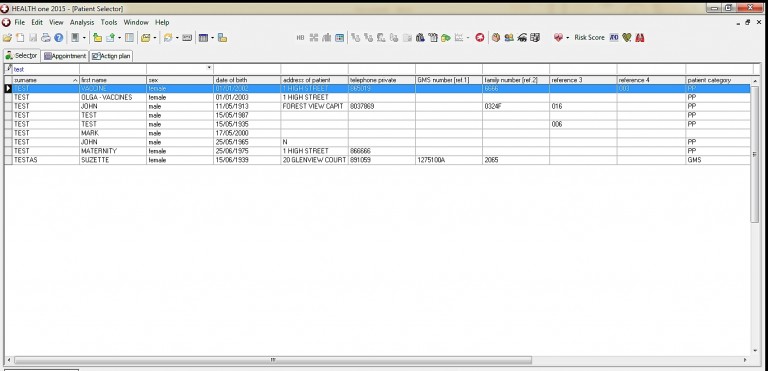
Task: Select the OLGA - VACCINES patient row
Action: (x=377, y=98)
